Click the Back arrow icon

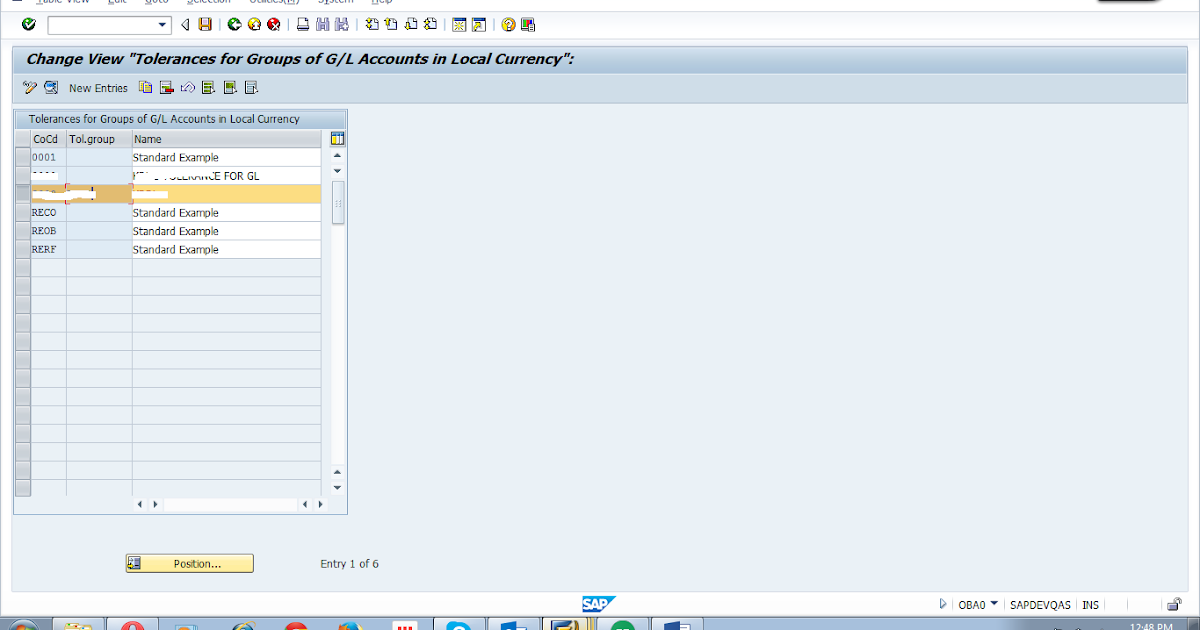click(x=186, y=23)
